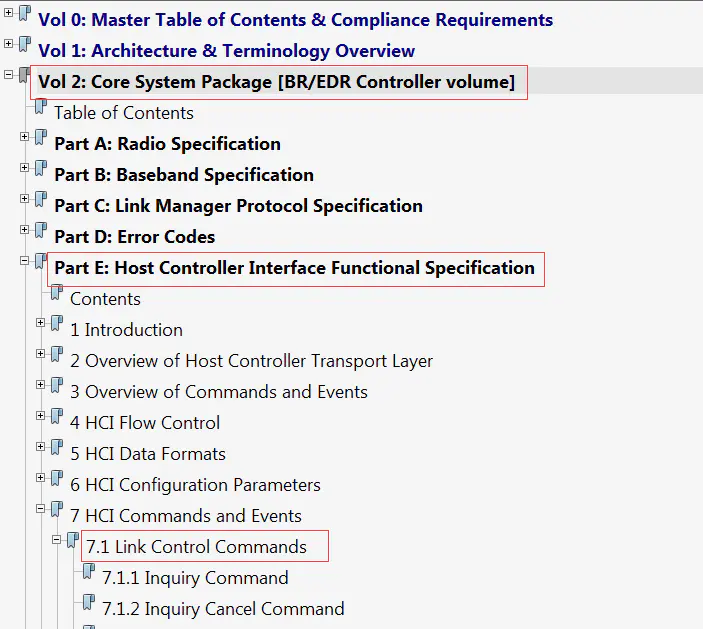Collapse the 7.1 Link Control Commands node

click(x=57, y=539)
